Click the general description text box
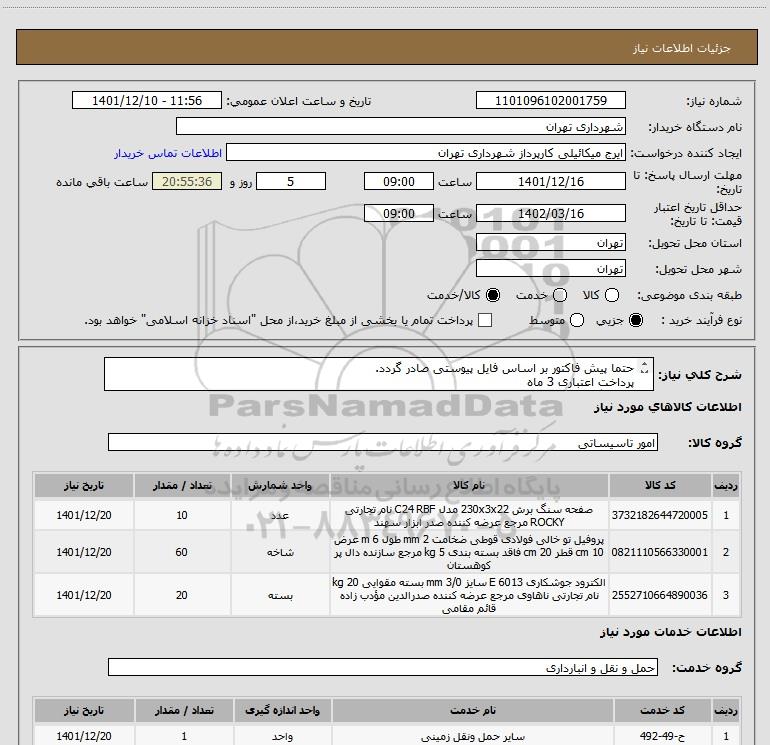Image resolution: width=770 pixels, height=745 pixels. tap(379, 375)
